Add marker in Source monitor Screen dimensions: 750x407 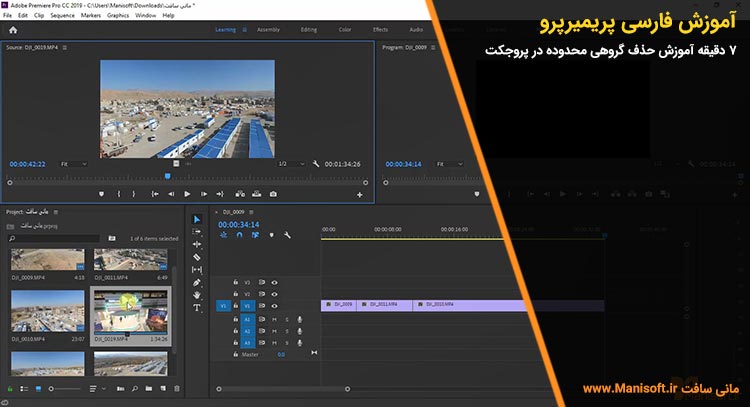pos(101,194)
